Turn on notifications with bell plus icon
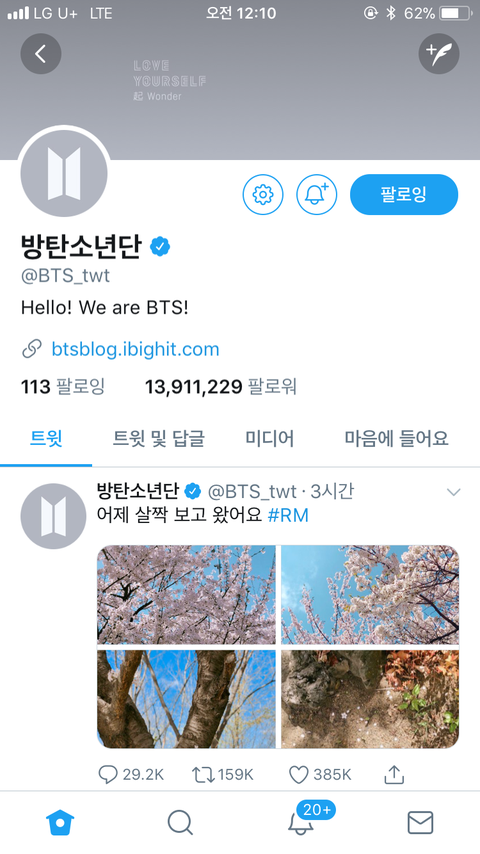This screenshot has width=480, height=854. point(317,194)
